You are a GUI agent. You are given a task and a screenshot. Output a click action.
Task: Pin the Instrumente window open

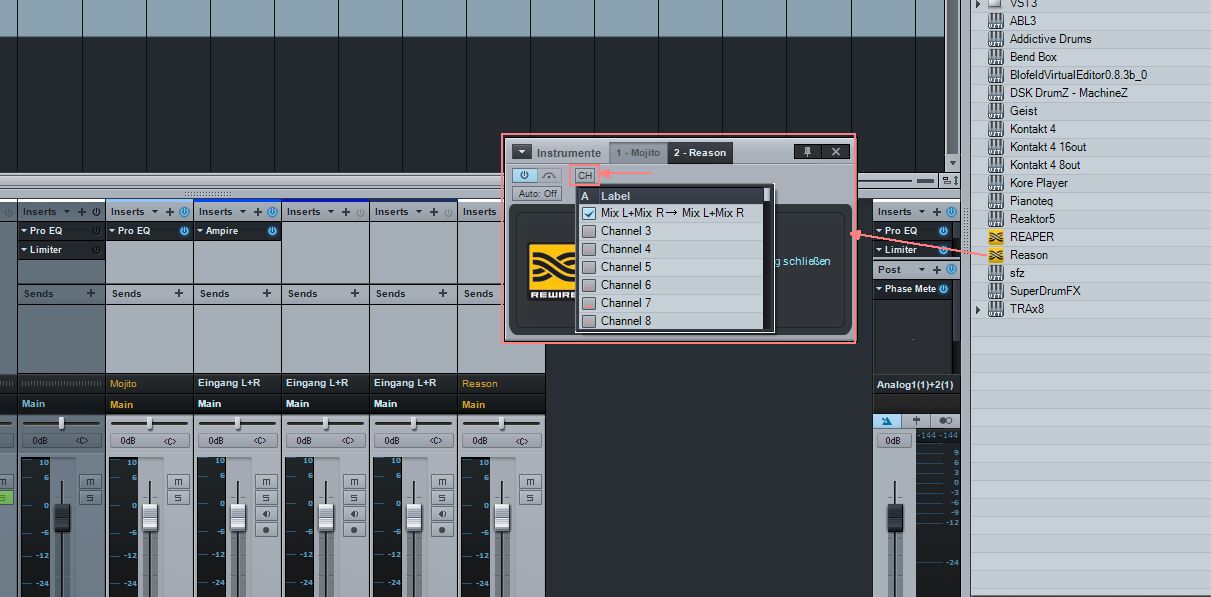[x=808, y=152]
